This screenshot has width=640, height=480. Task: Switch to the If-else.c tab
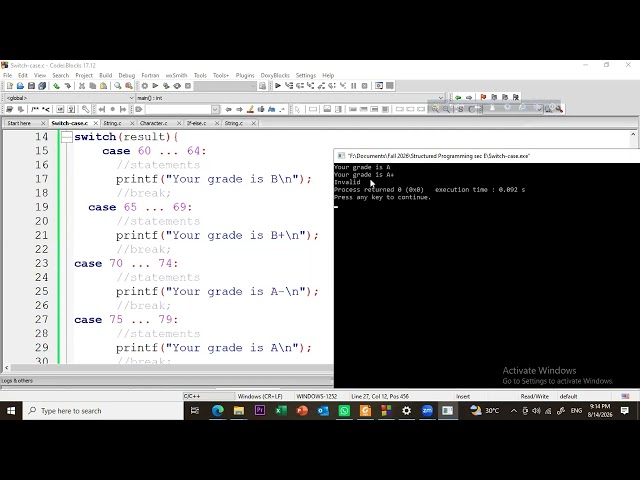[x=197, y=123]
